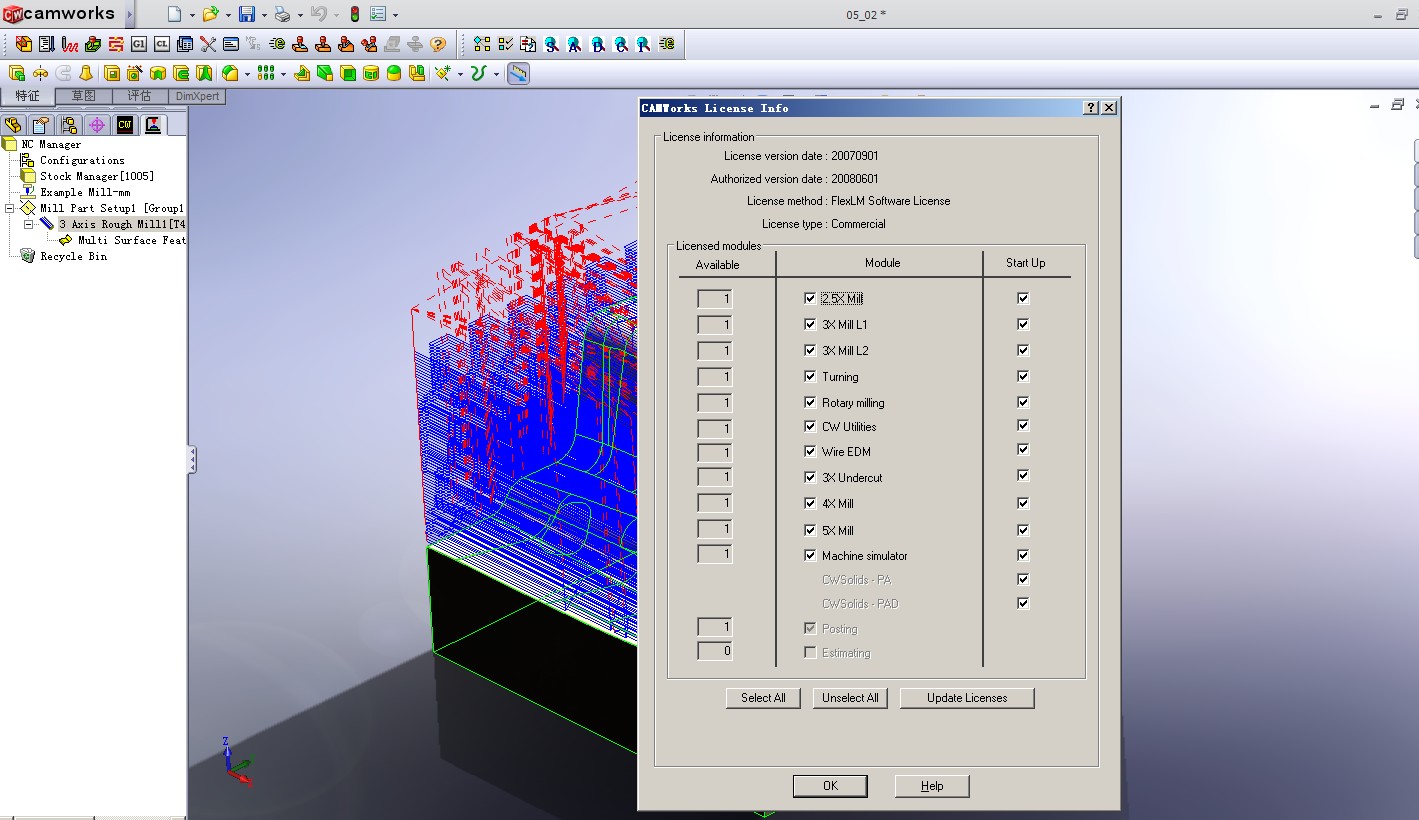Uncheck the Wire EDM module
The height and width of the screenshot is (820, 1419).
click(x=810, y=451)
